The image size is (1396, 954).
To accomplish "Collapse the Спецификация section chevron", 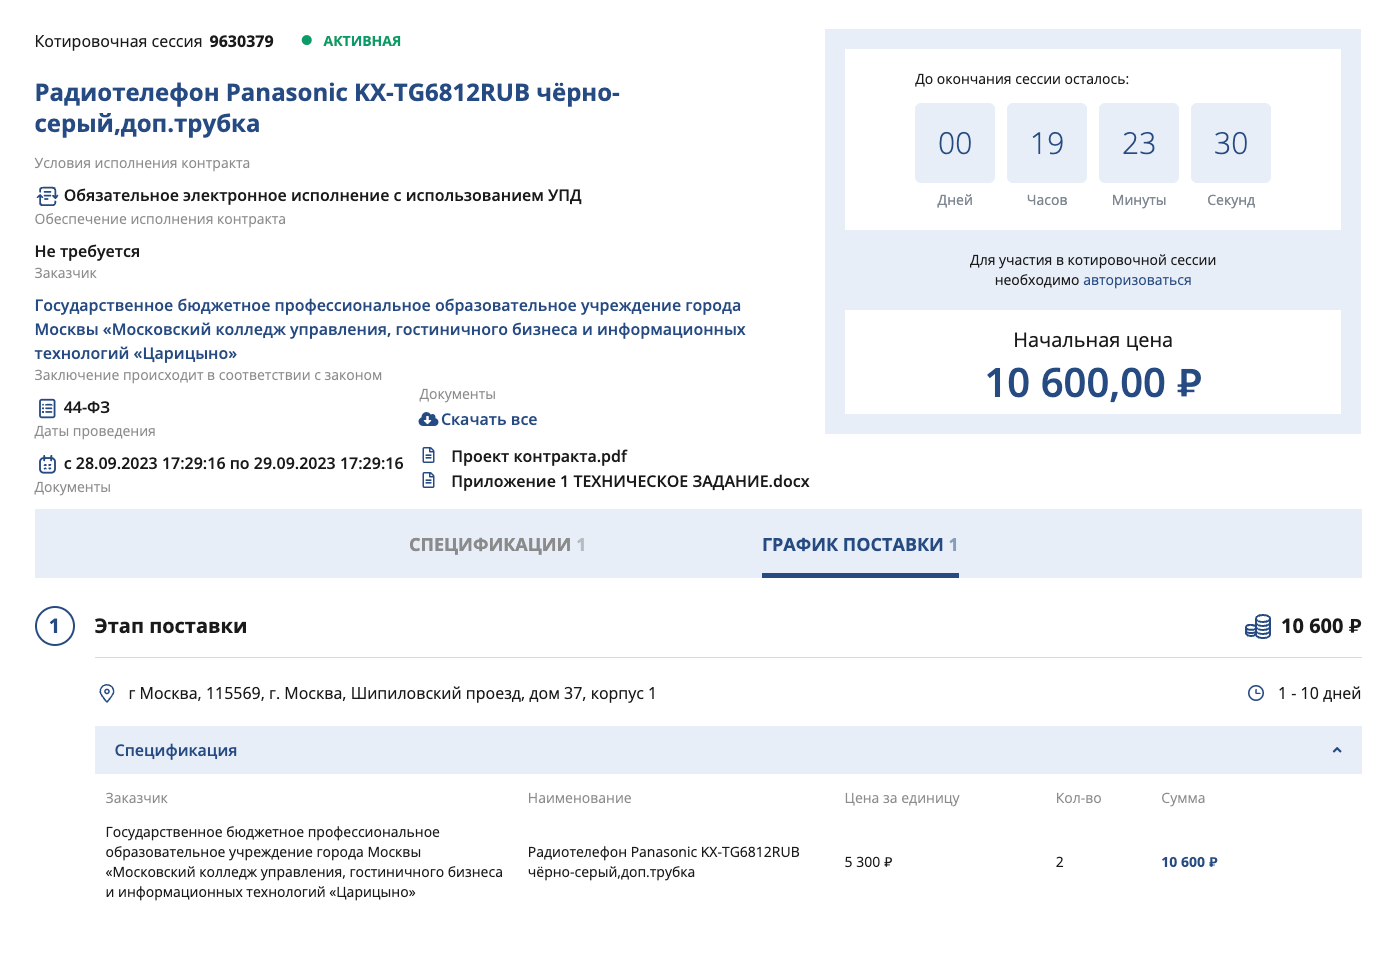I will (x=1337, y=750).
